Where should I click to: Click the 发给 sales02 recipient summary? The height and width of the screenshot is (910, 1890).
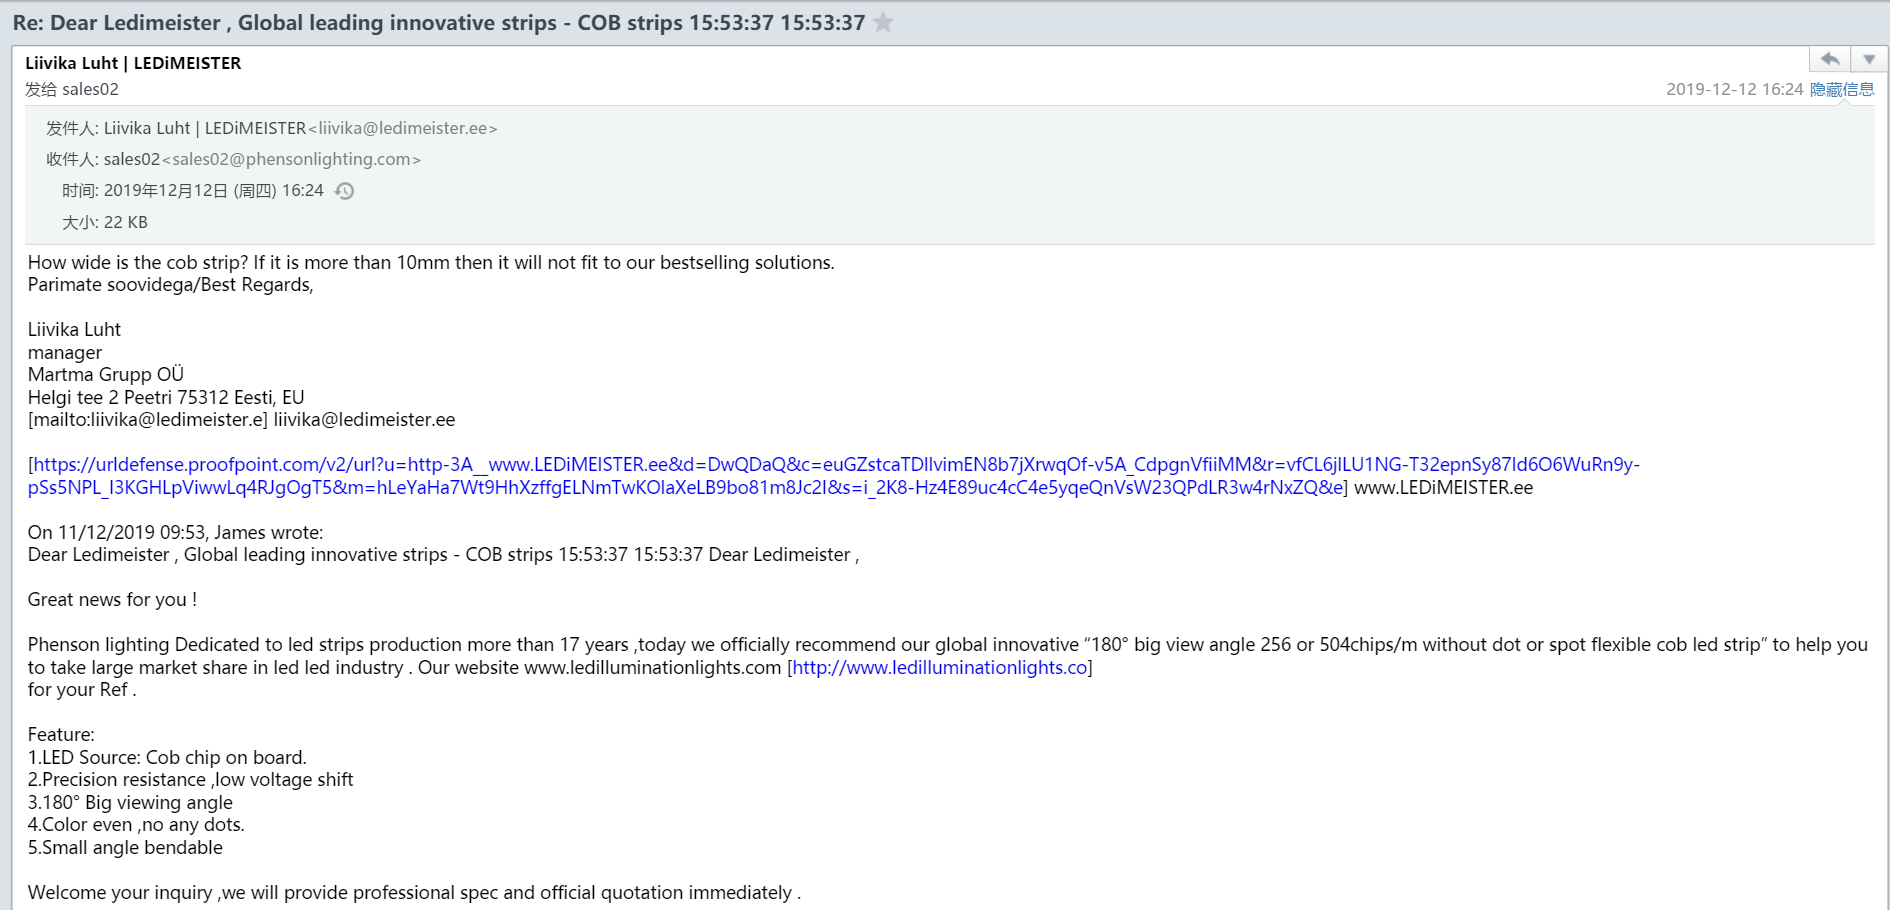click(72, 89)
